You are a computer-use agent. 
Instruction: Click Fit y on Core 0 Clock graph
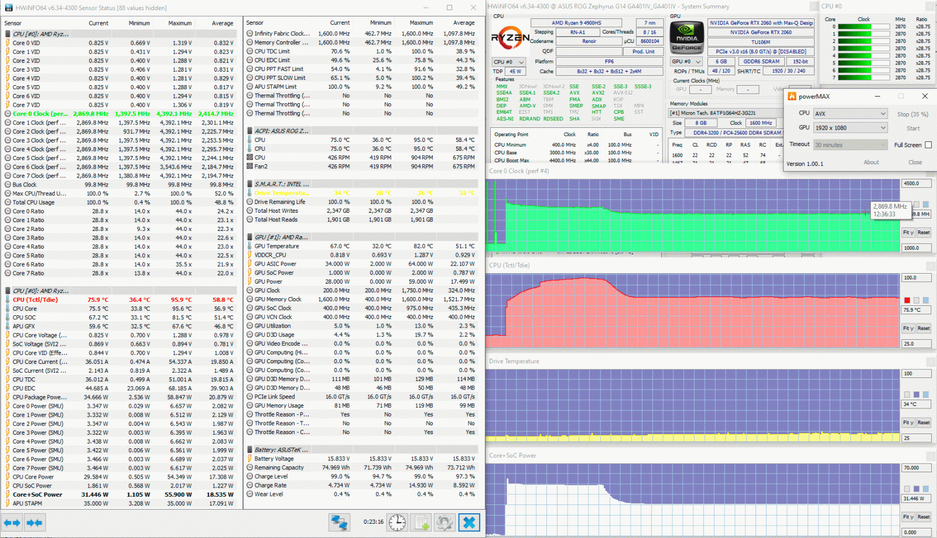coord(908,233)
